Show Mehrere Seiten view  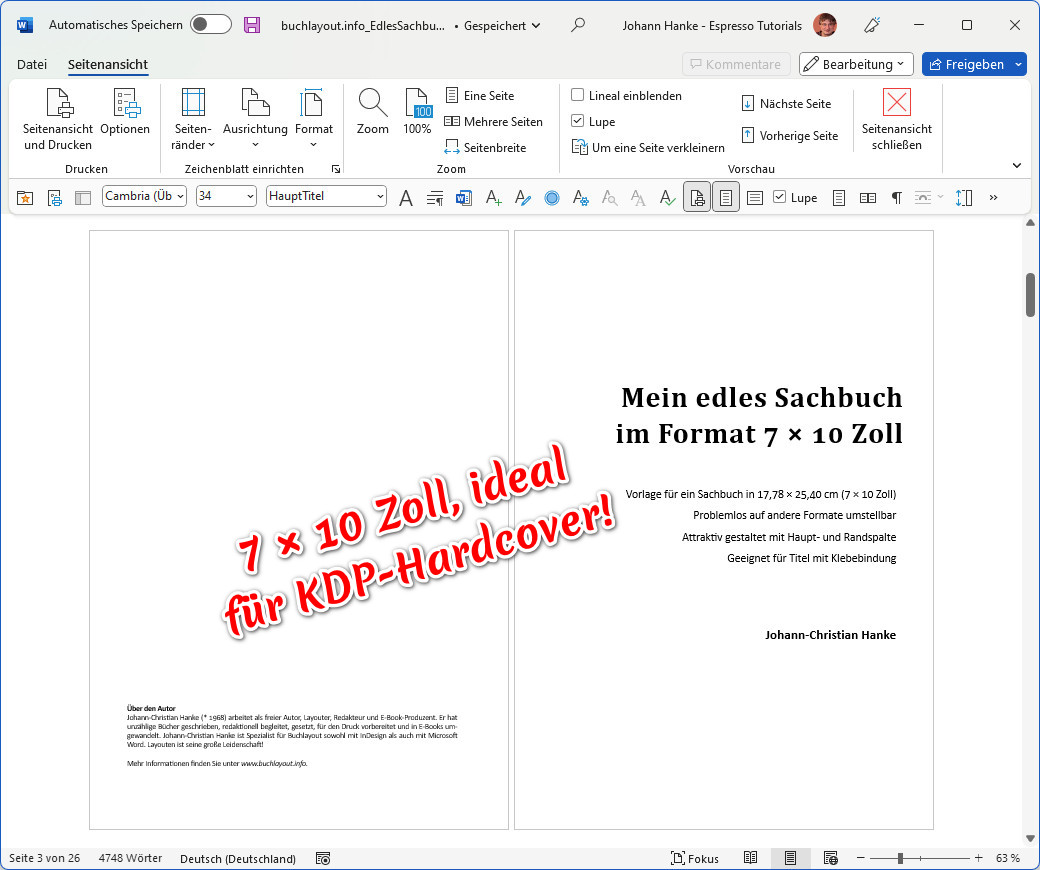pyautogui.click(x=493, y=121)
